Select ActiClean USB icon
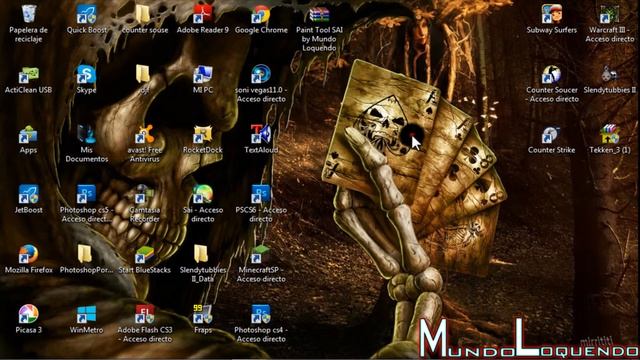Viewport: 640px width, 360px height. (29, 74)
